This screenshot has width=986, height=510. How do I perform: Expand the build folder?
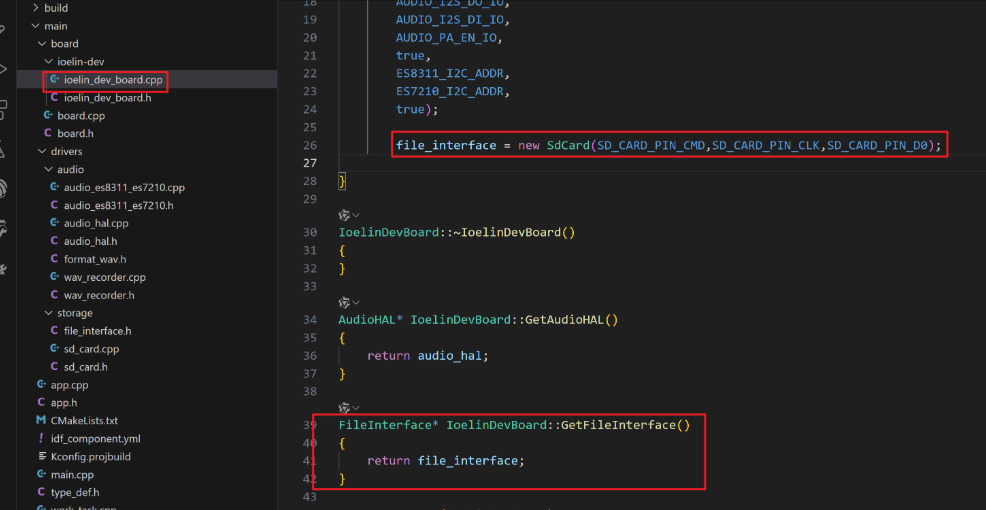(x=35, y=8)
